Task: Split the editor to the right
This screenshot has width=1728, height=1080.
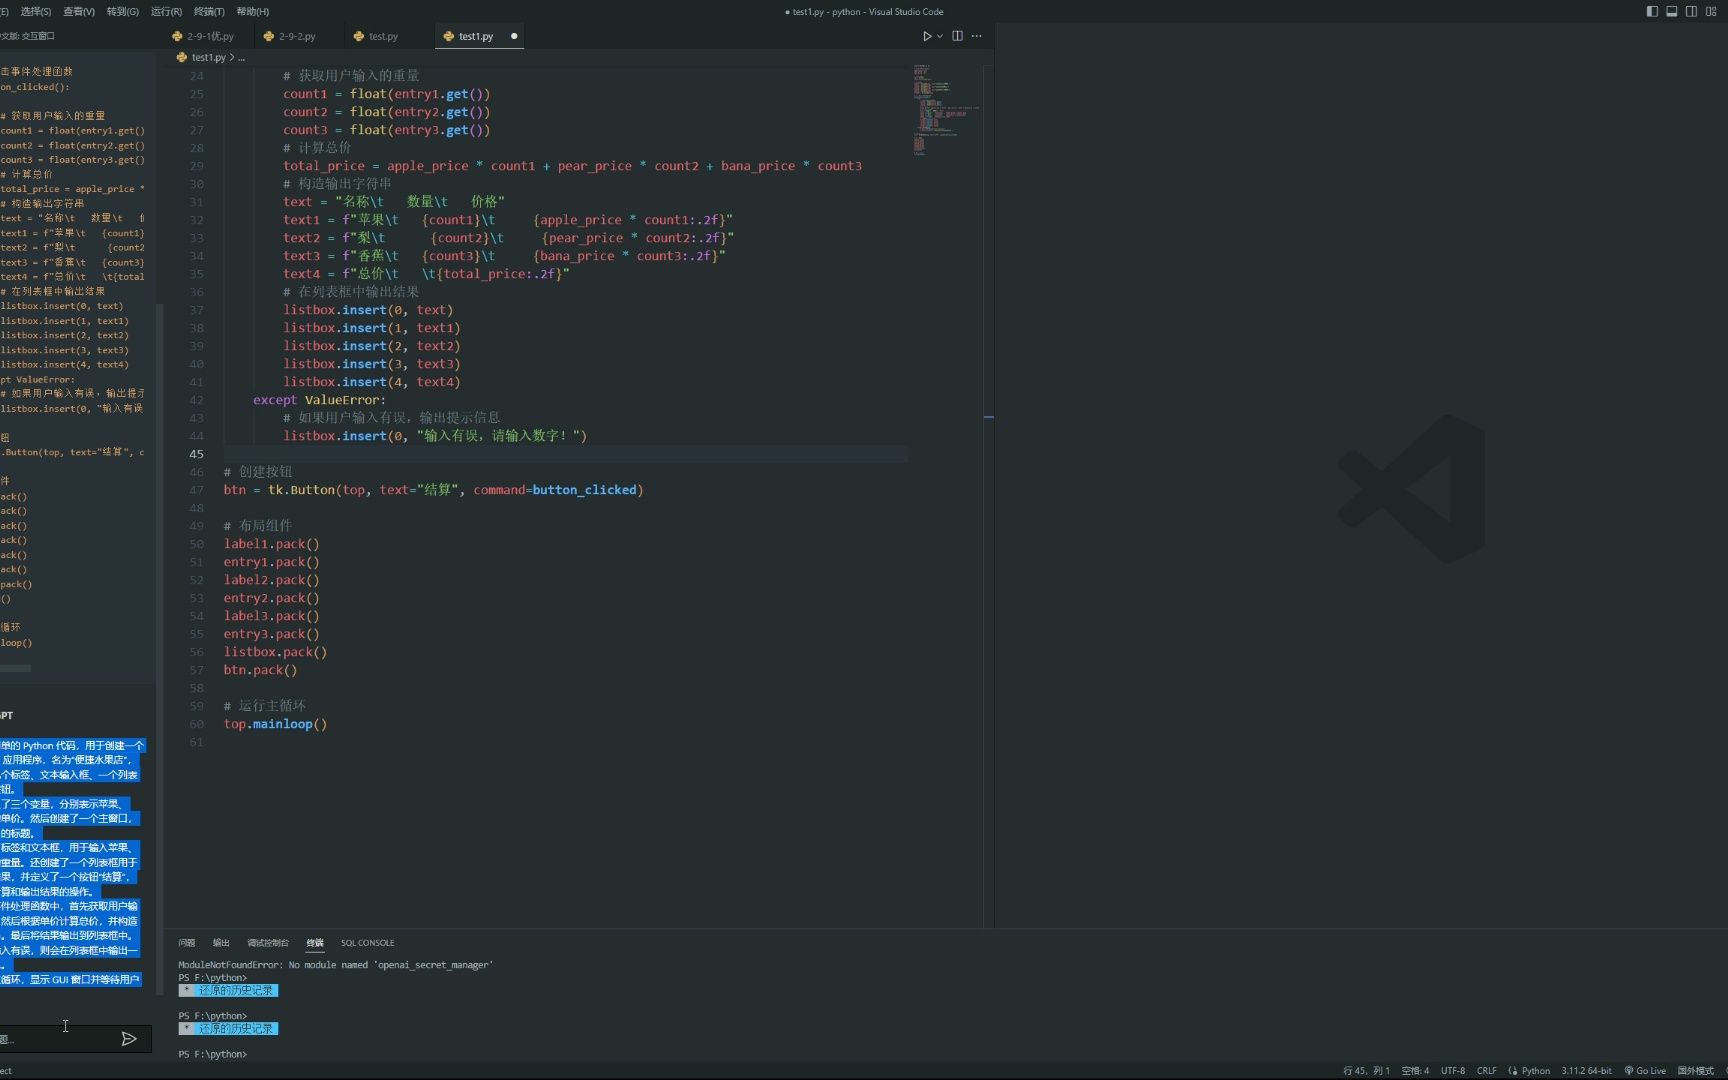Action: (x=957, y=36)
